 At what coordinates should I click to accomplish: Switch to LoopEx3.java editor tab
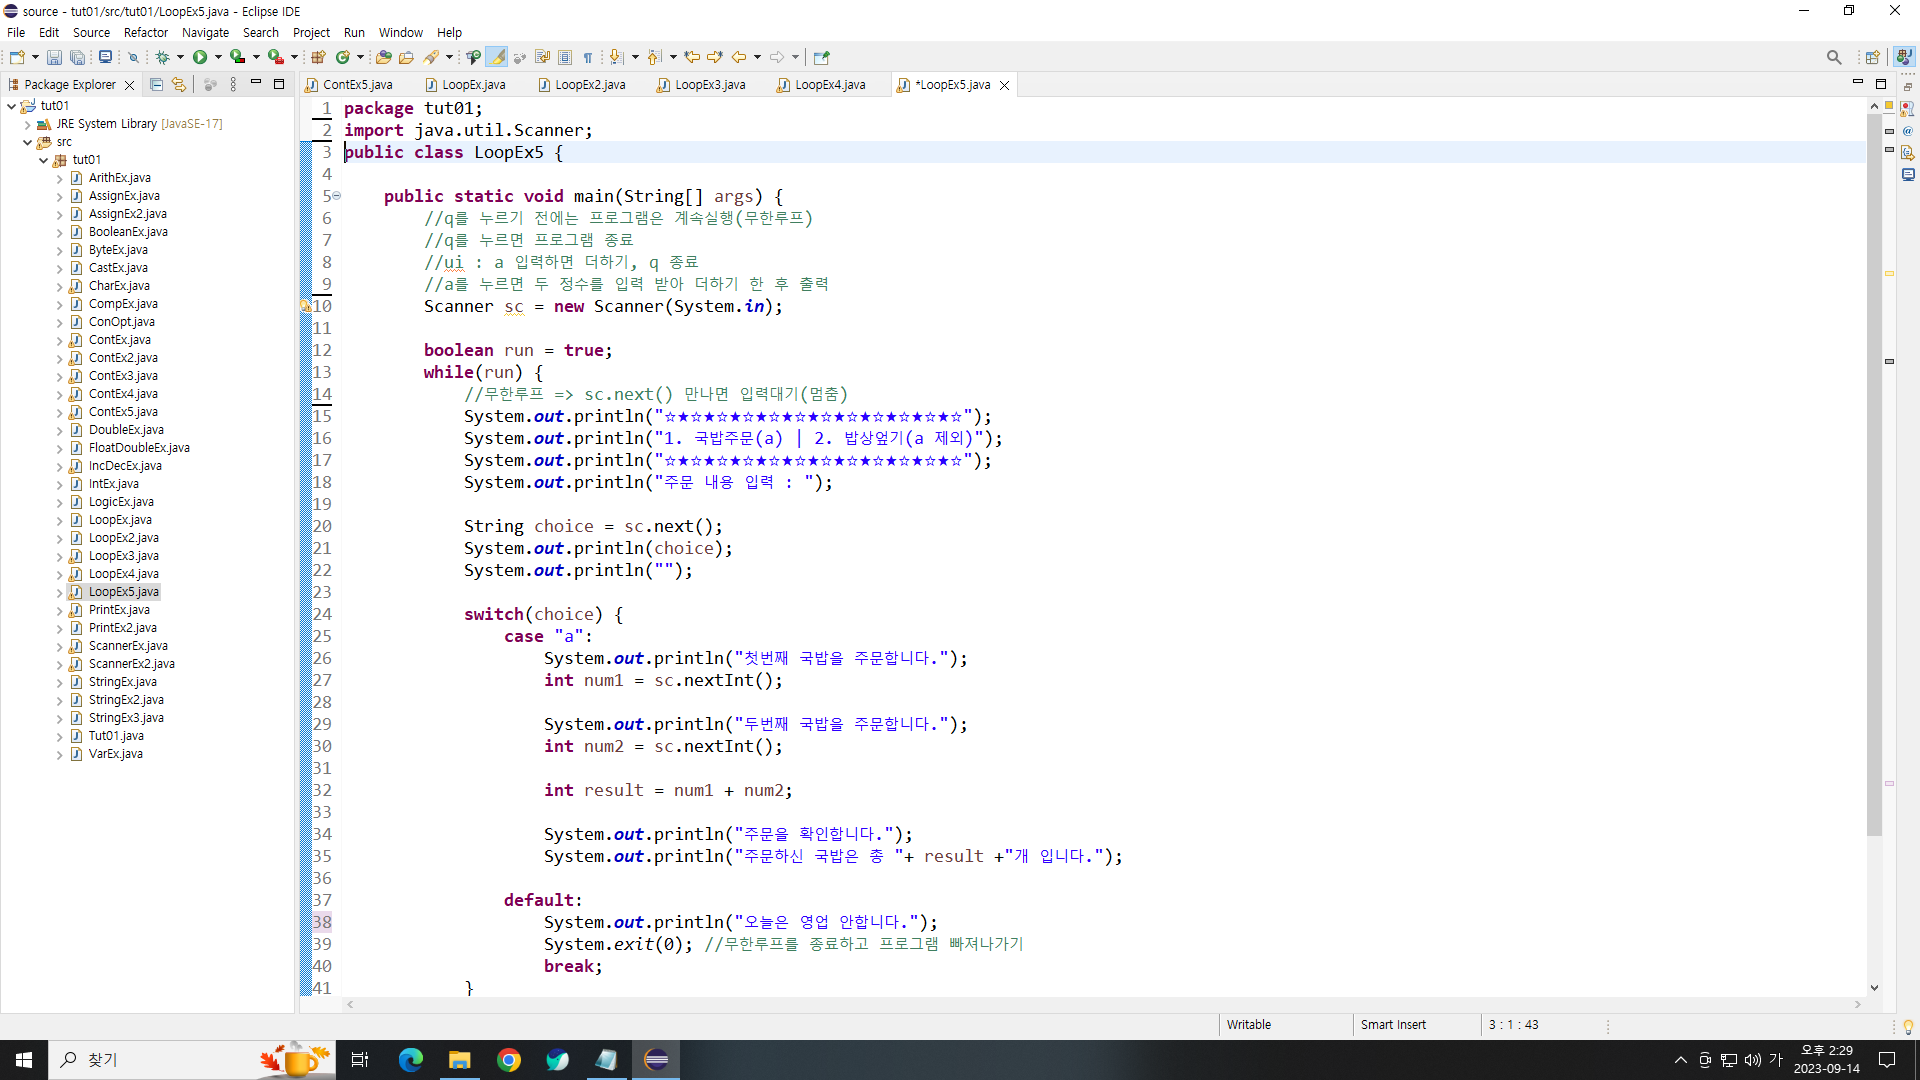[709, 85]
